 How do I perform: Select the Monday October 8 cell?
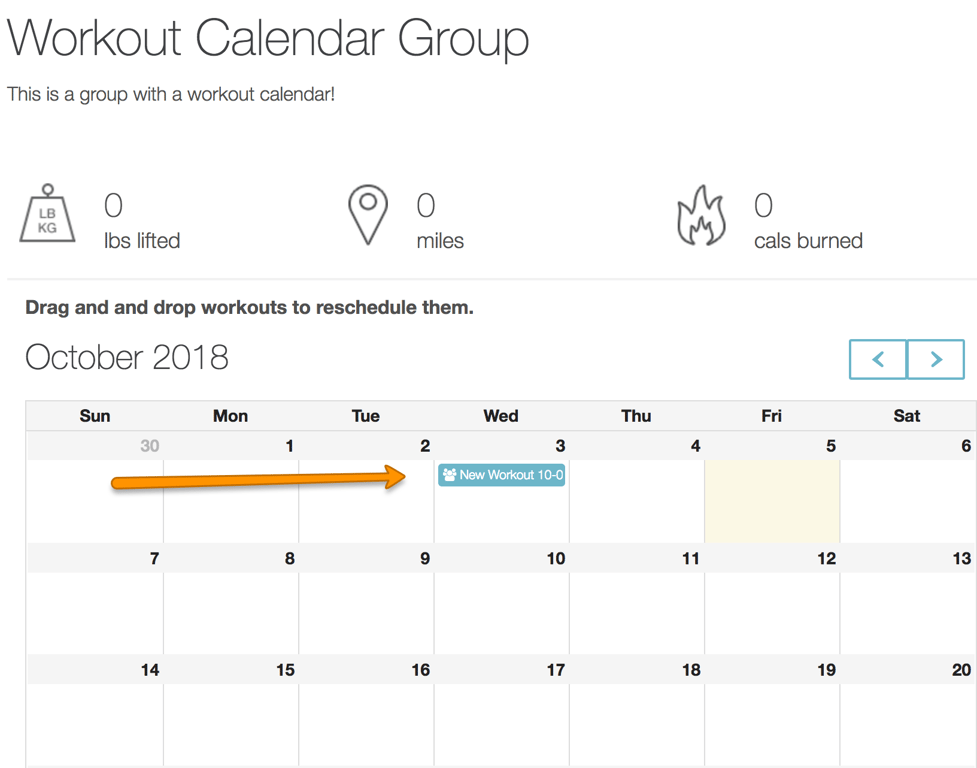click(x=230, y=612)
